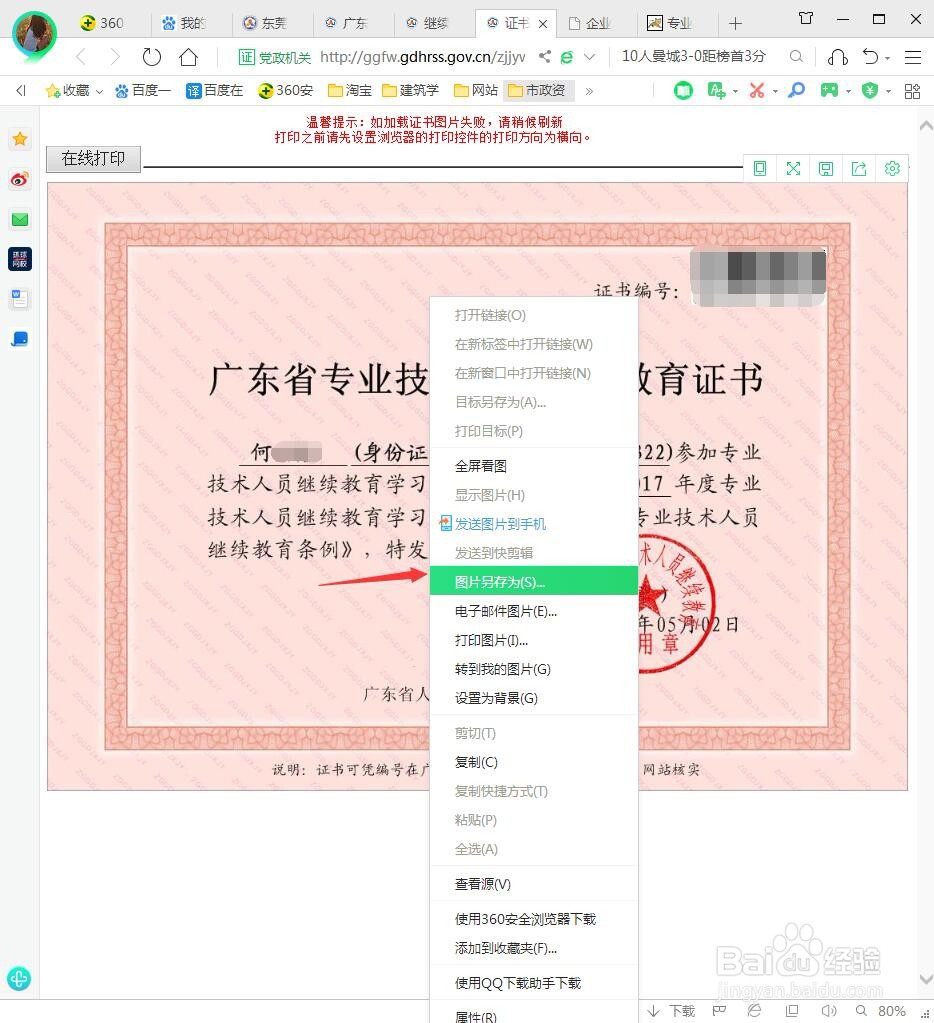Open the translate tool dropdown arrow

coord(735,90)
